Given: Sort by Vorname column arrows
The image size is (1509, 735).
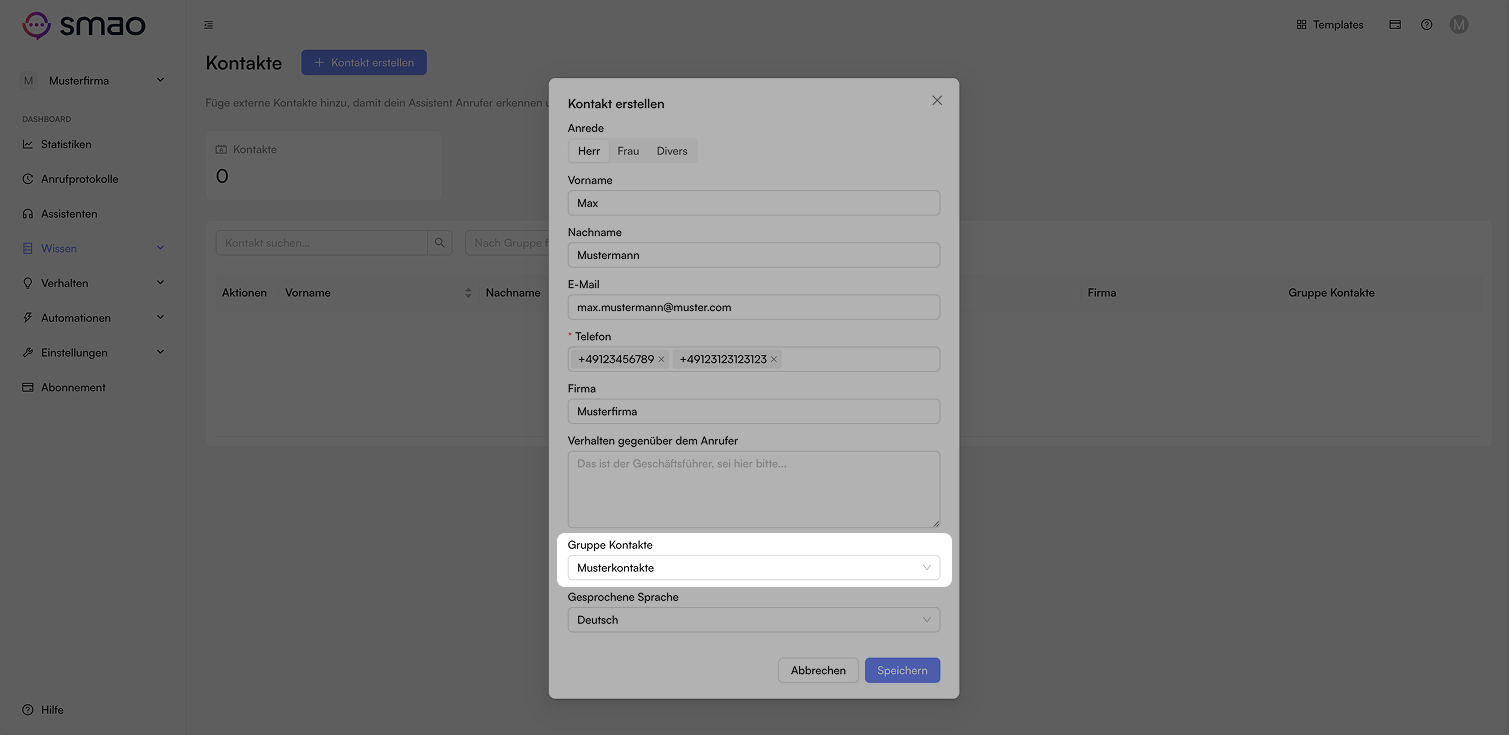Looking at the screenshot, I should 468,293.
